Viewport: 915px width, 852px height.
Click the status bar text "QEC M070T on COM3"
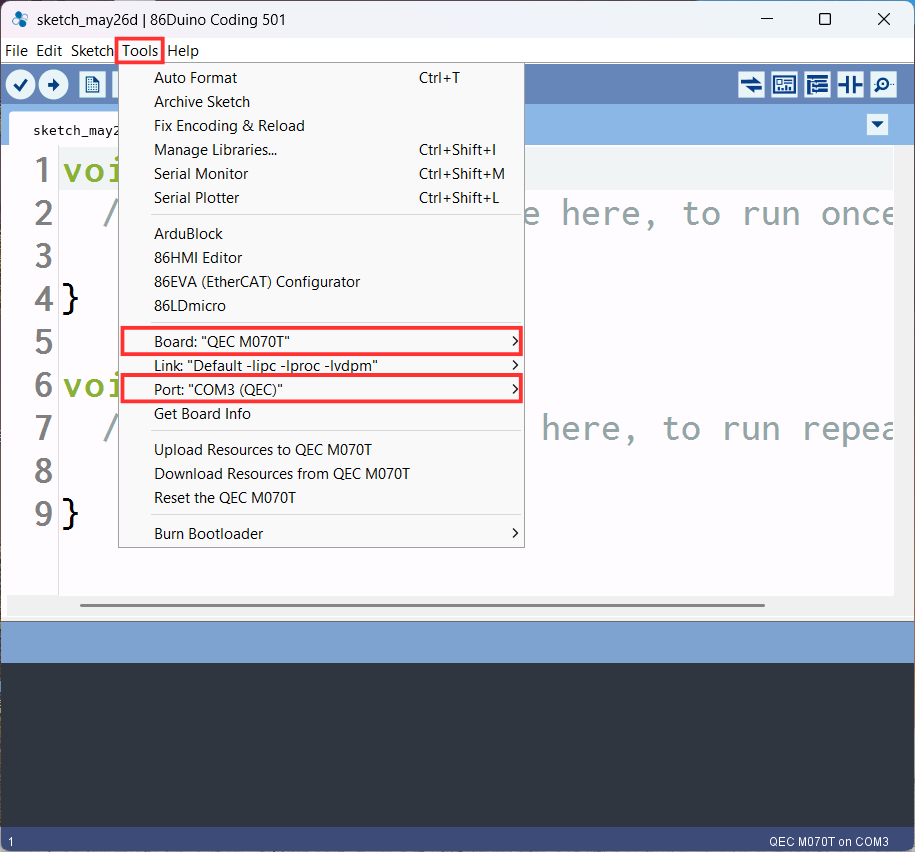pos(828,841)
